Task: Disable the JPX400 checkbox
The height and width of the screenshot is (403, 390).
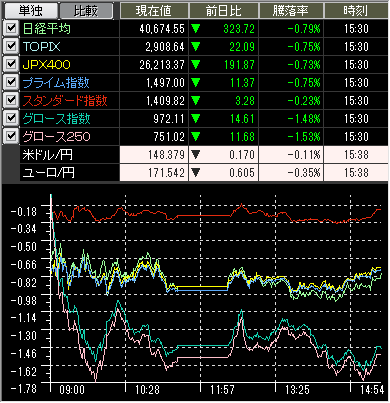Action: coord(11,64)
